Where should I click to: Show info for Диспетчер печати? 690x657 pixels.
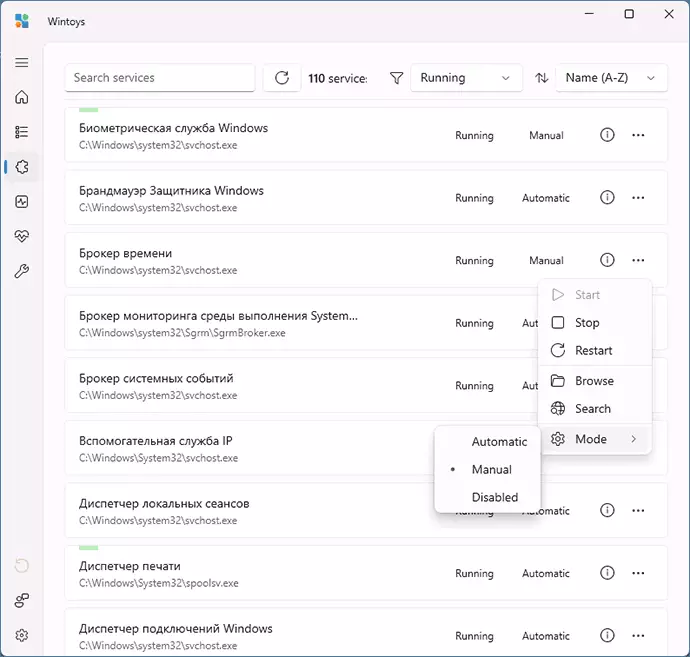[x=607, y=573]
